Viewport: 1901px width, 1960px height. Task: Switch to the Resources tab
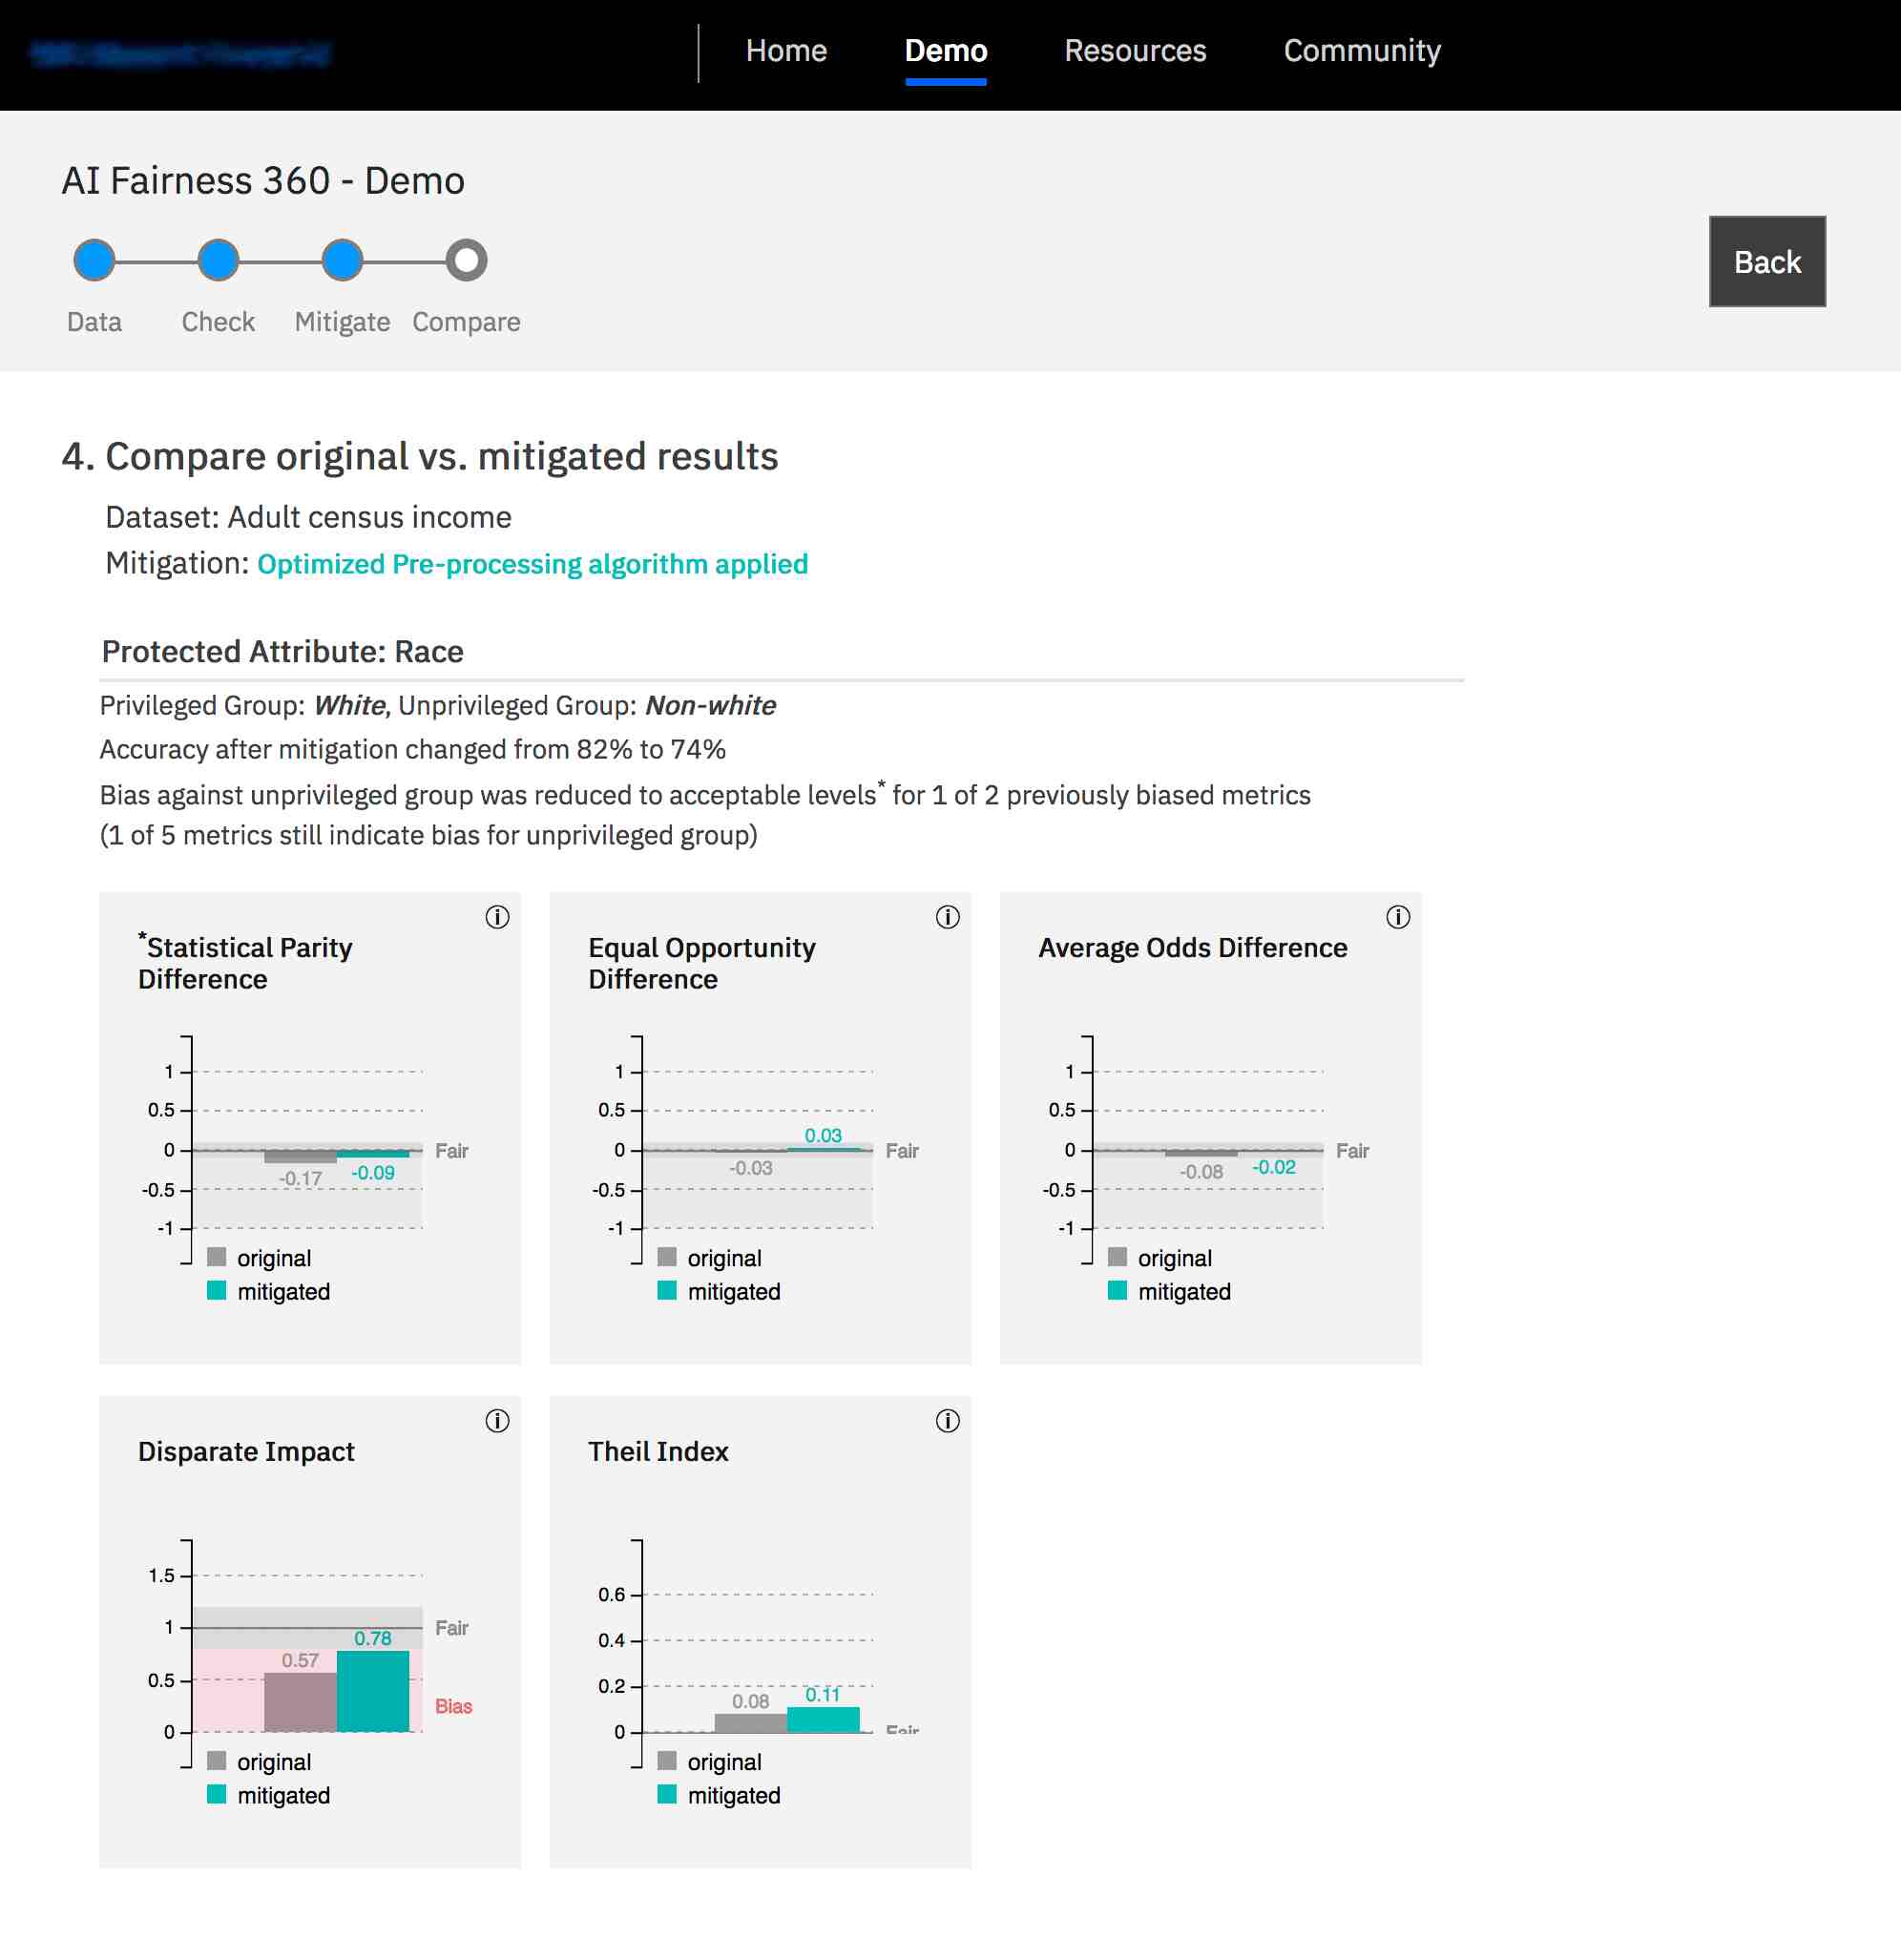point(1136,50)
